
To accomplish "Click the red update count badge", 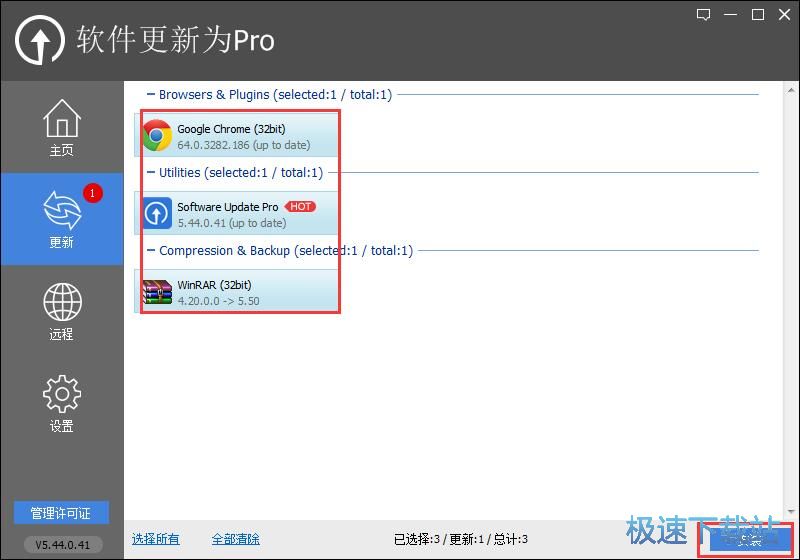I will [92, 193].
